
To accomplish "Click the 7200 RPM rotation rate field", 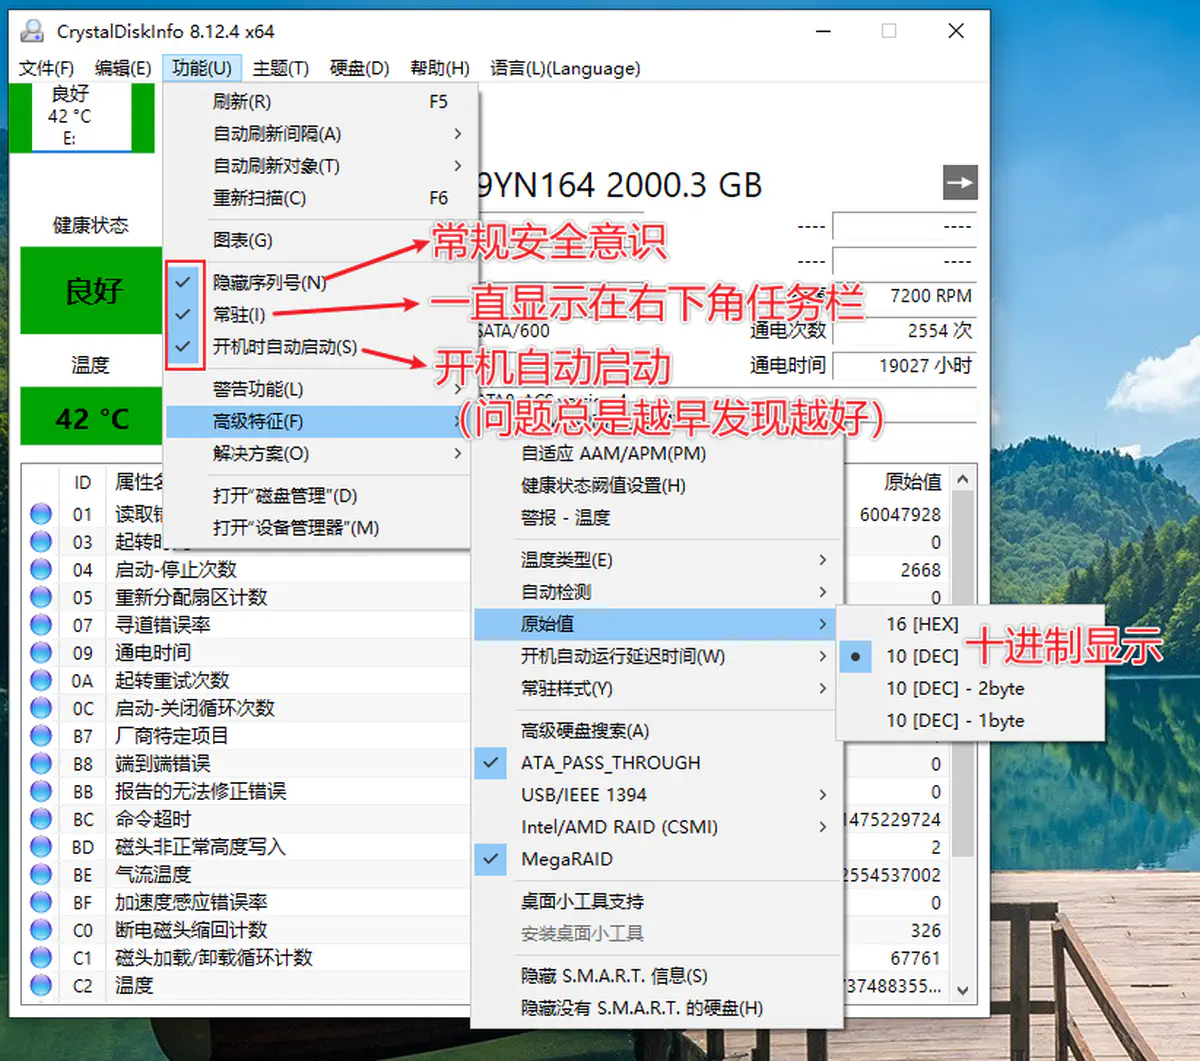I will [905, 296].
